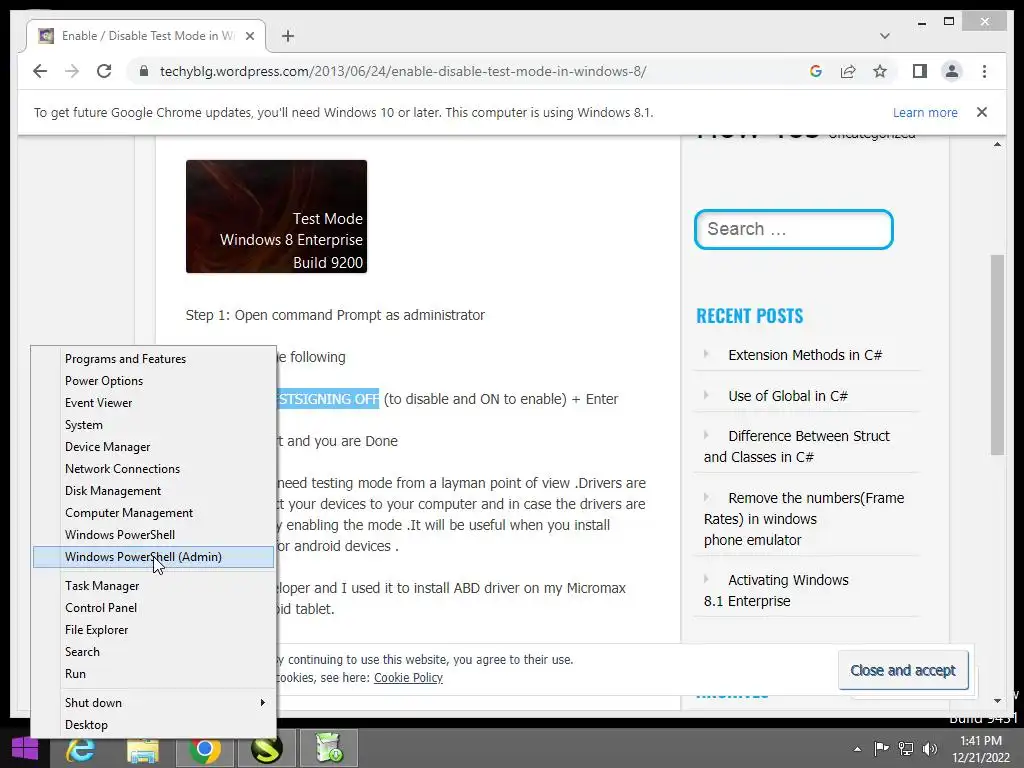The image size is (1024, 768).
Task: Select Network Connections menu entry
Action: point(153,469)
